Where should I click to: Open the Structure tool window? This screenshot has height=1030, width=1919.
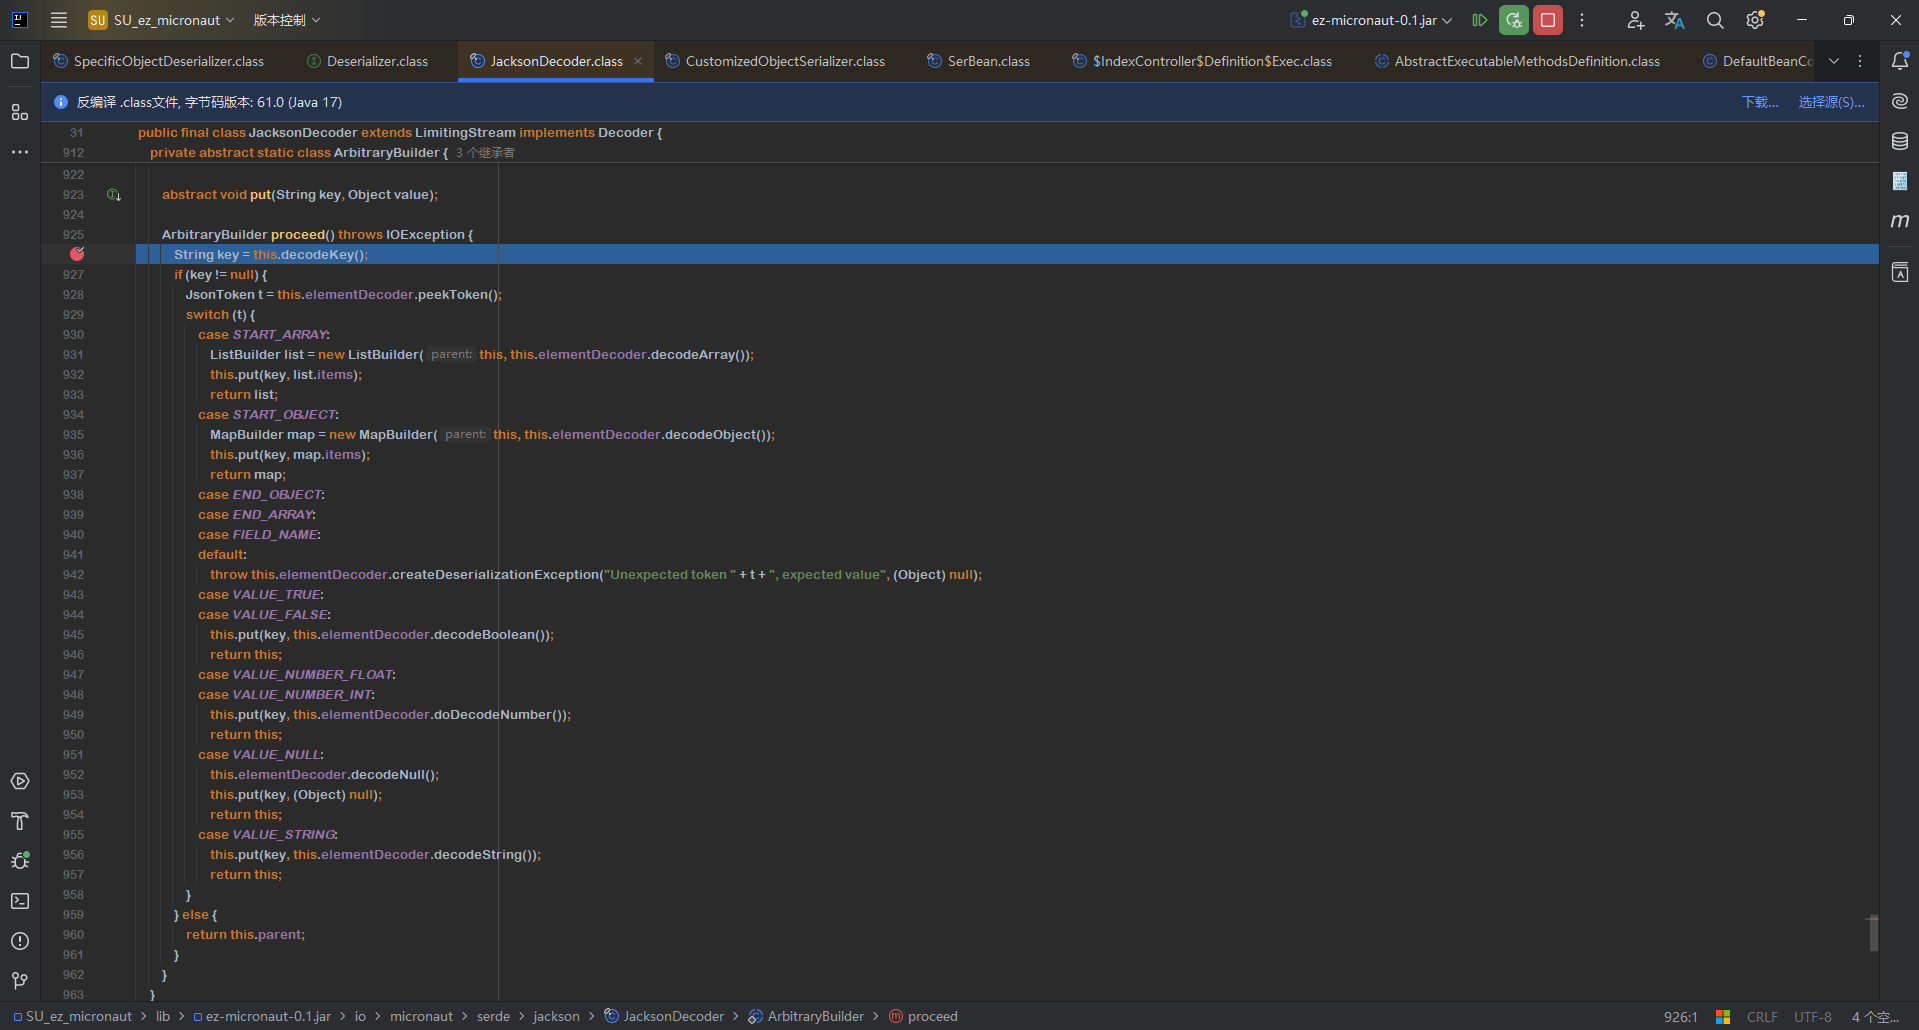20,112
